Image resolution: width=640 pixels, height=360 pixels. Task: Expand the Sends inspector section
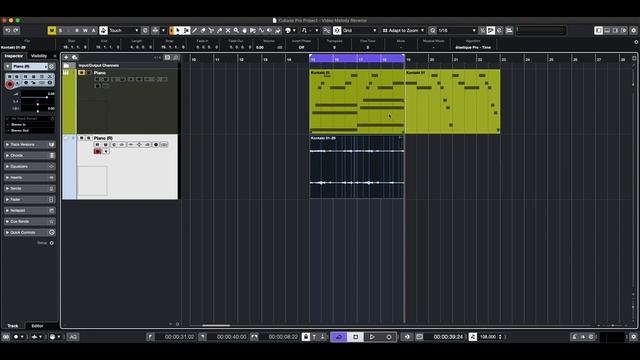tap(29, 189)
